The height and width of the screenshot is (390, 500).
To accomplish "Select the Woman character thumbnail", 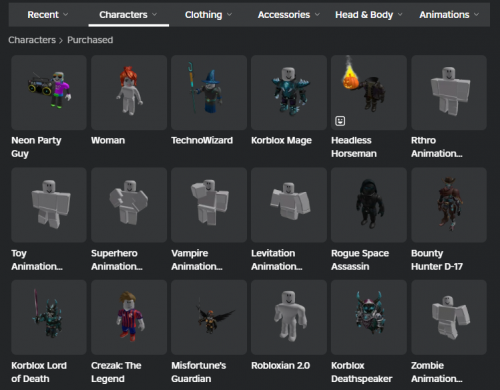I will coord(129,92).
